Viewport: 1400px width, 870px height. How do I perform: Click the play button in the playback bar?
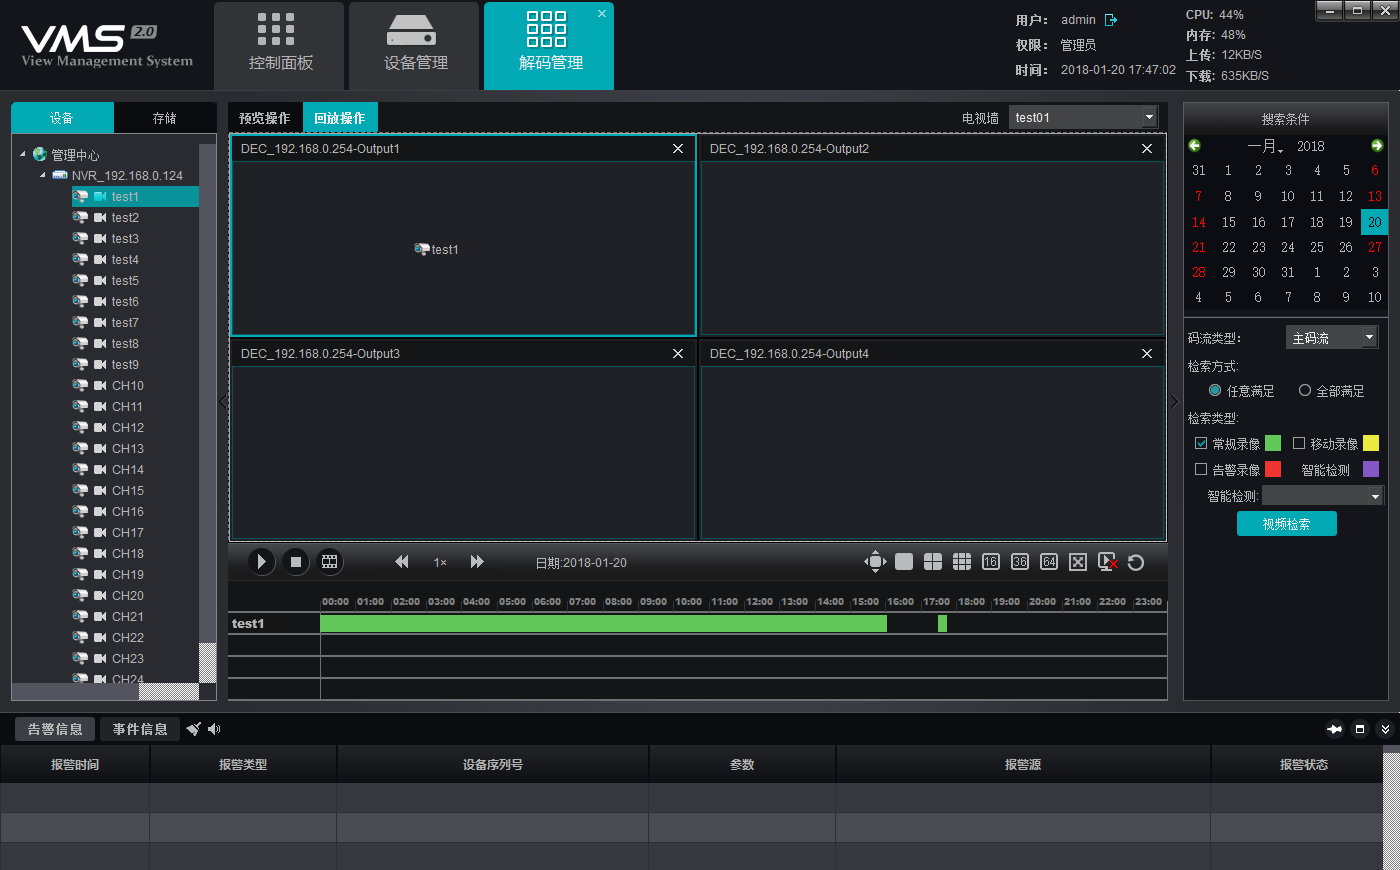click(x=261, y=562)
